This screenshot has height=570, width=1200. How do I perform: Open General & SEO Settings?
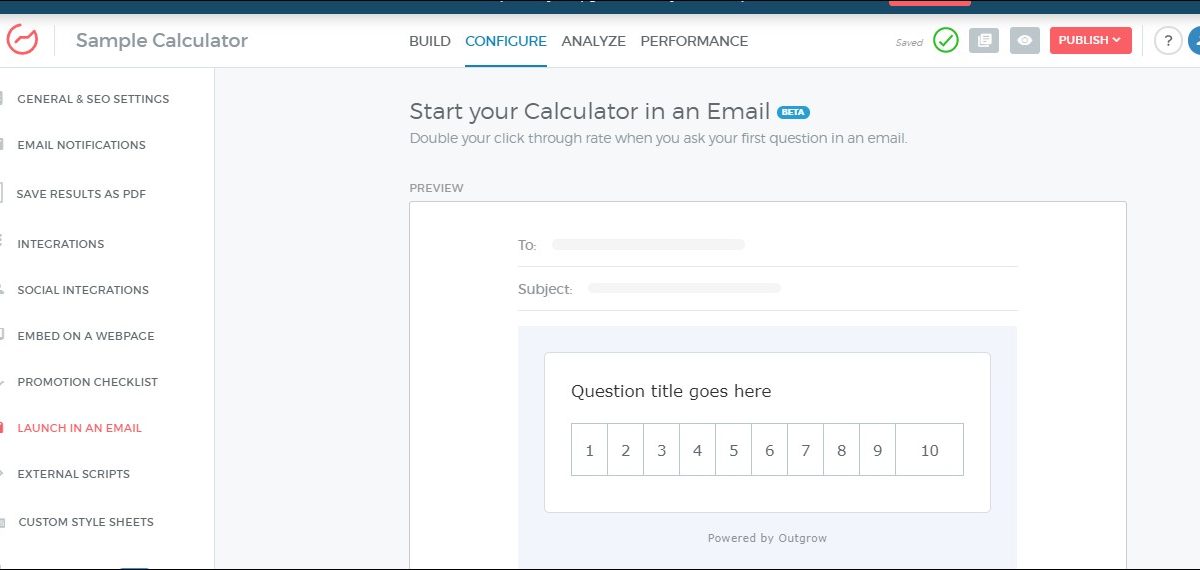[93, 99]
